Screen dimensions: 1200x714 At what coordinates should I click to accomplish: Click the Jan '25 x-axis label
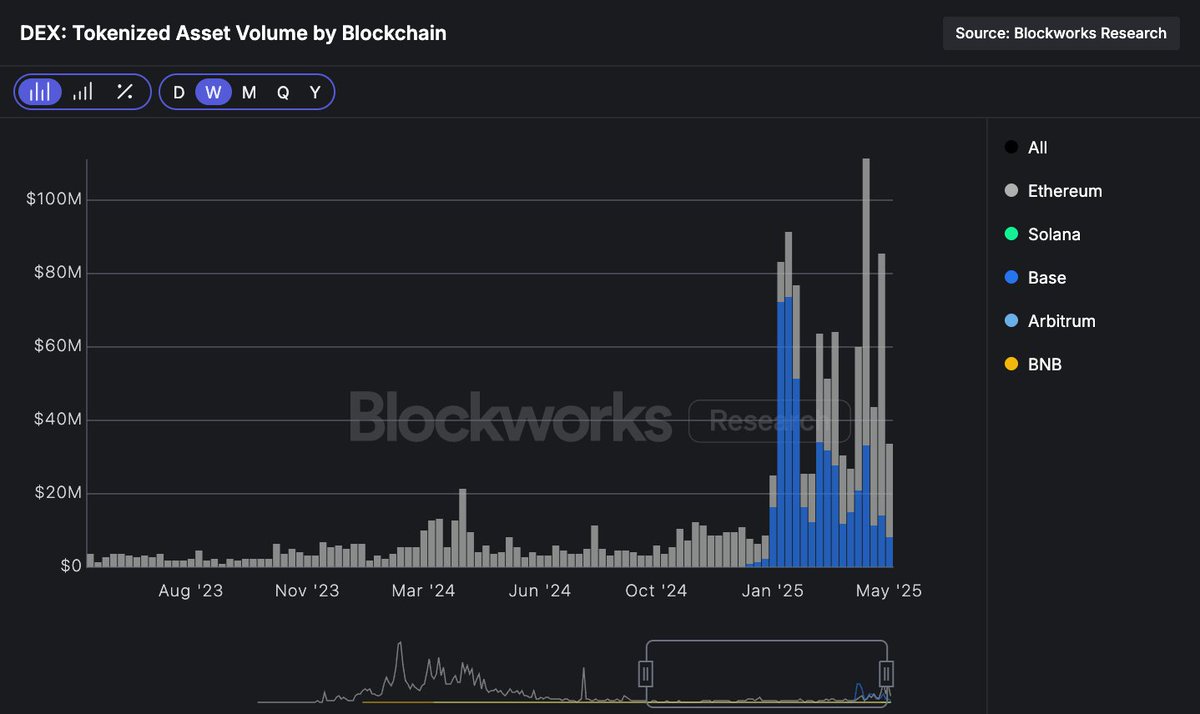771,591
